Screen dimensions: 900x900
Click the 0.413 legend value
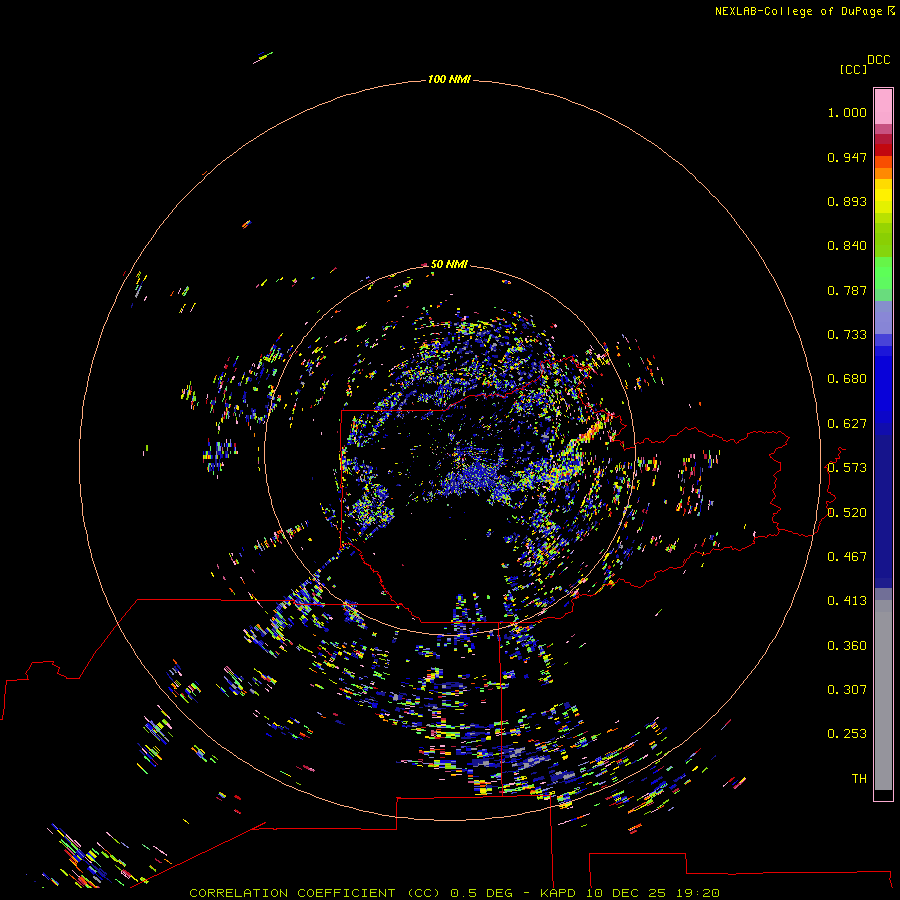(x=847, y=601)
